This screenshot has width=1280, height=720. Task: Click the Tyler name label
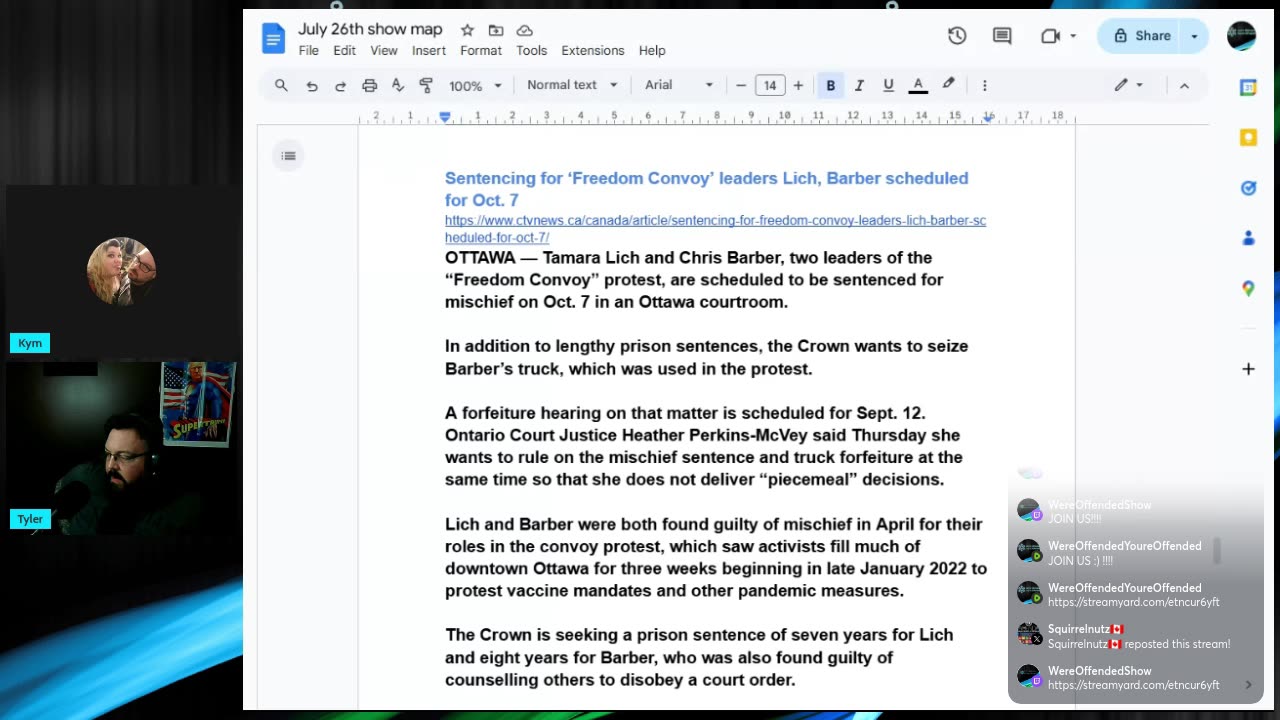30,519
